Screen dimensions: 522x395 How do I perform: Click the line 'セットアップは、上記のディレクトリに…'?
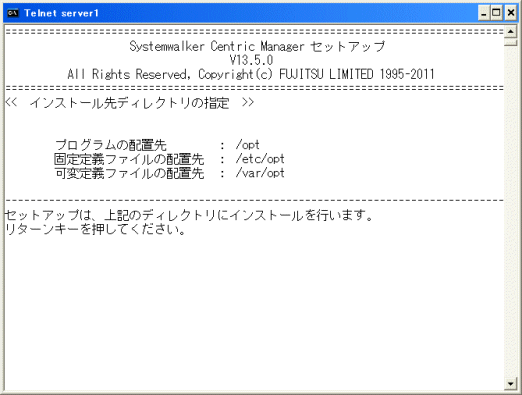[189, 215]
